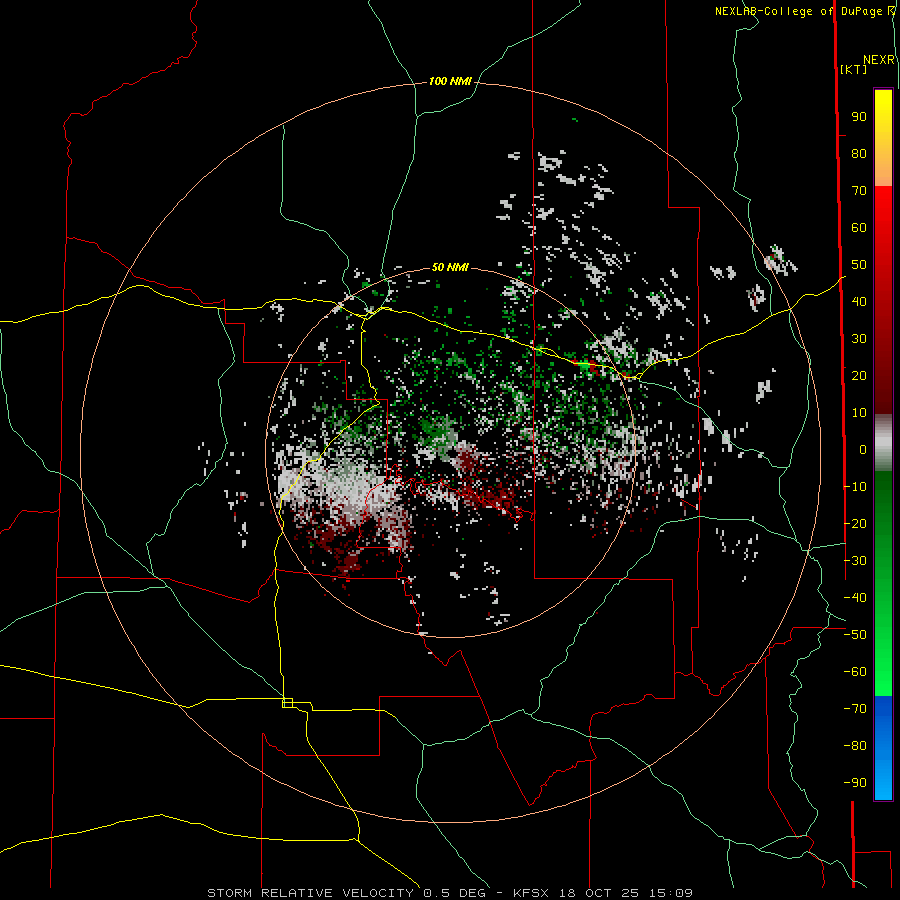Screen dimensions: 900x900
Task: Click the 0.5 DEG elevation text in caption
Action: tap(454, 893)
